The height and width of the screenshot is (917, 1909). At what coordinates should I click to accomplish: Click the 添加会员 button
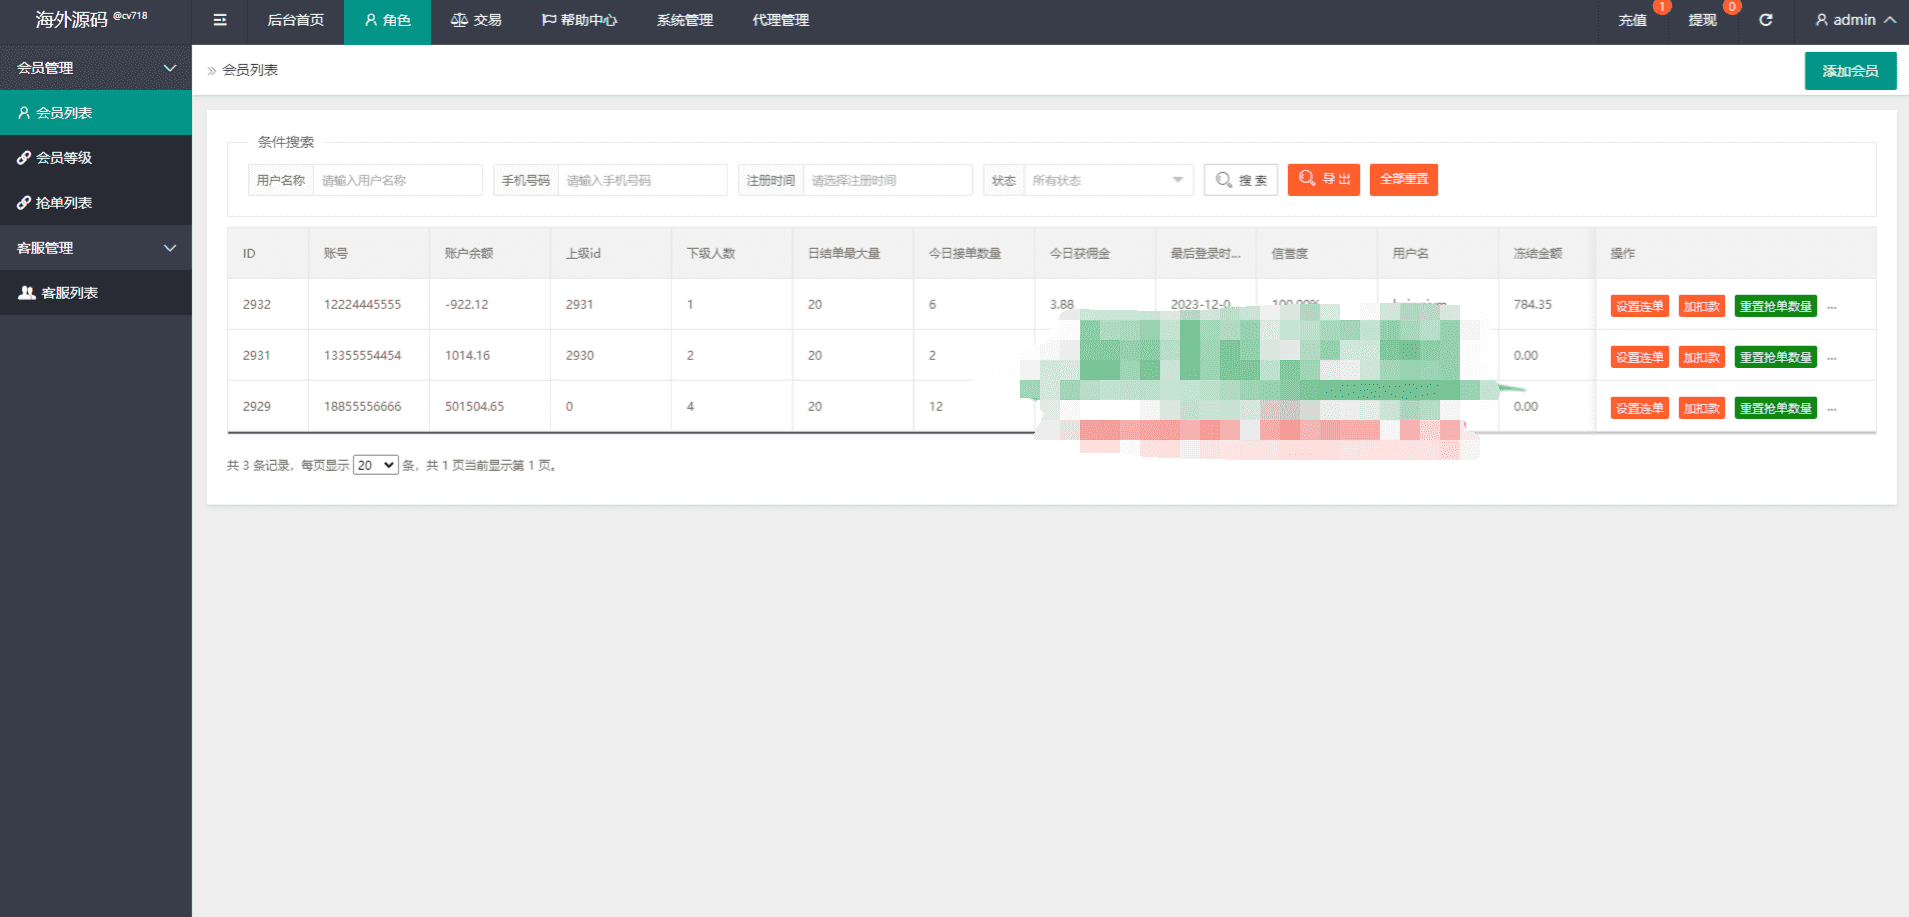coord(1850,71)
